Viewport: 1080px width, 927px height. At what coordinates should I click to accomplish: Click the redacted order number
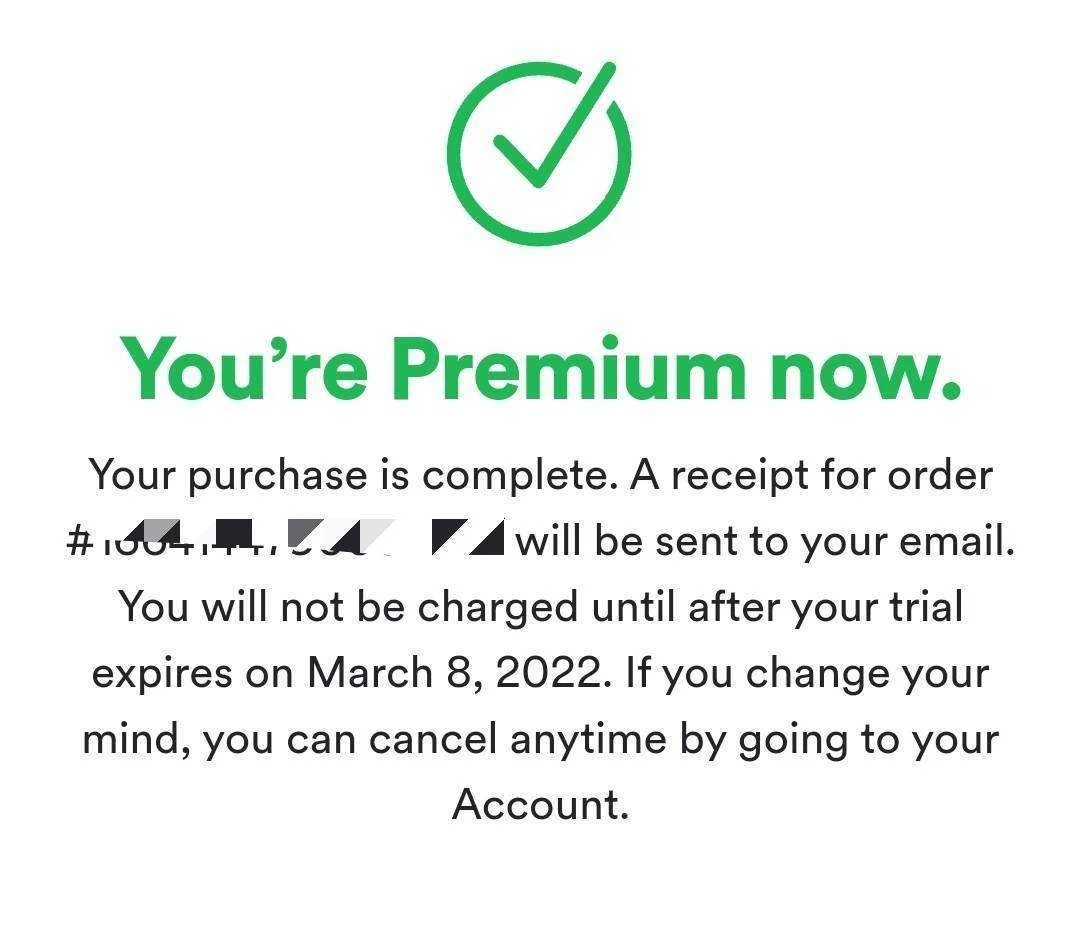tap(296, 539)
